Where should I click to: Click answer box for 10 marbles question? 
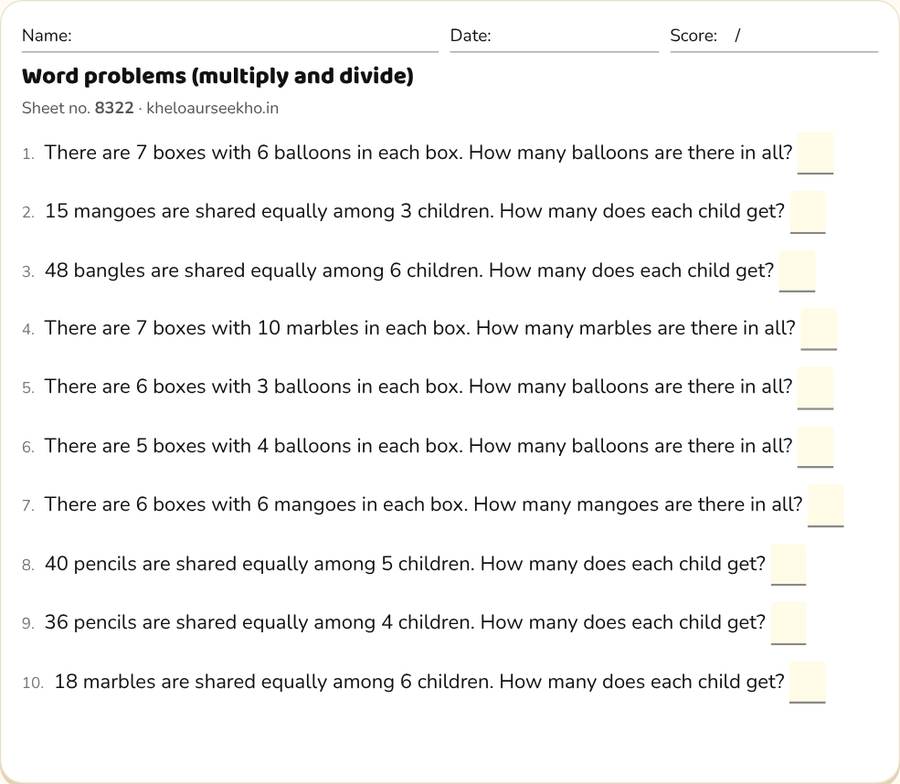(818, 329)
